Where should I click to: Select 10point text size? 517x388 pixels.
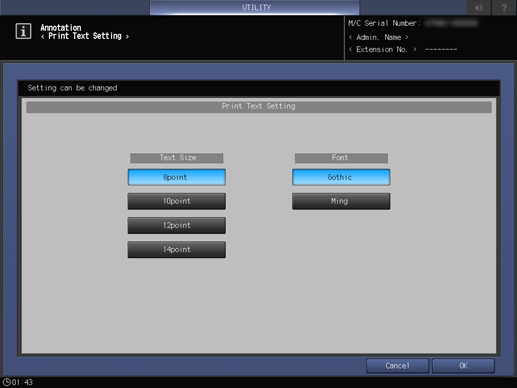[177, 201]
